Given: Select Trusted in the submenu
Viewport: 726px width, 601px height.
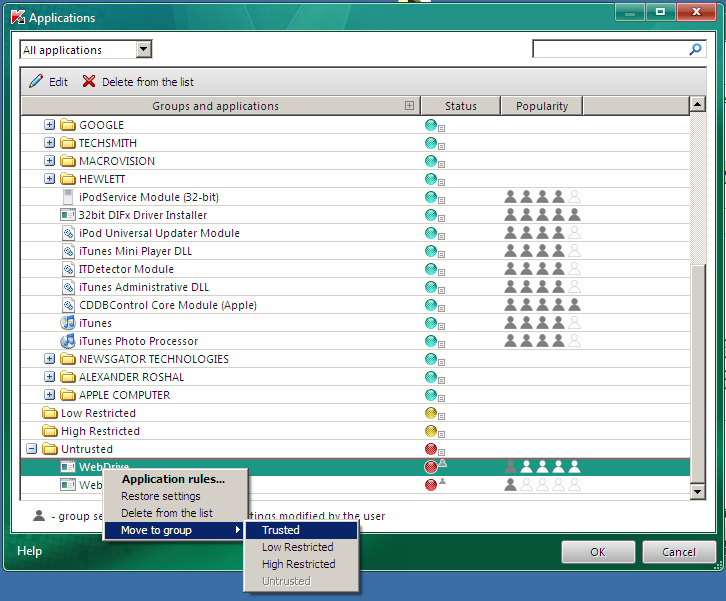Looking at the screenshot, I should pos(281,530).
